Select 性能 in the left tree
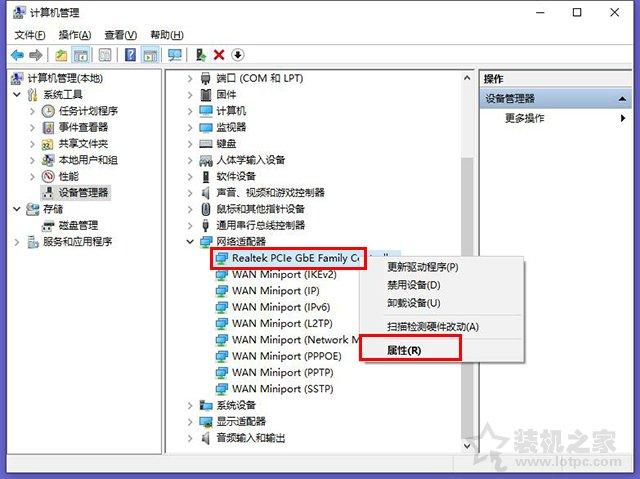Image resolution: width=640 pixels, height=479 pixels. tap(69, 176)
